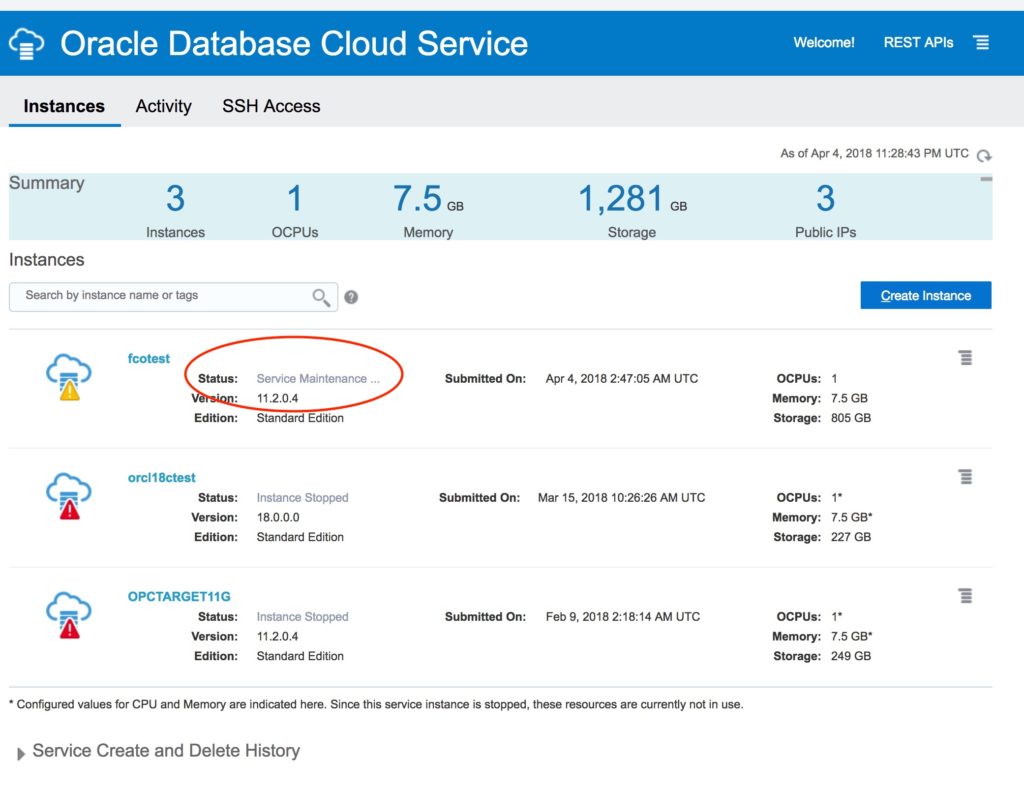This screenshot has height=793, width=1024.
Task: Open the action menu for fcotest instance
Action: (x=965, y=358)
